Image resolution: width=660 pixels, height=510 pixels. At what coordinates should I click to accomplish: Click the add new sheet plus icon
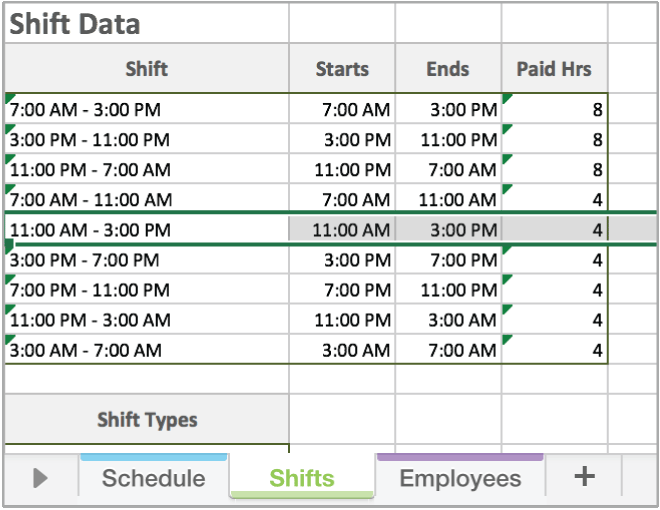(584, 476)
